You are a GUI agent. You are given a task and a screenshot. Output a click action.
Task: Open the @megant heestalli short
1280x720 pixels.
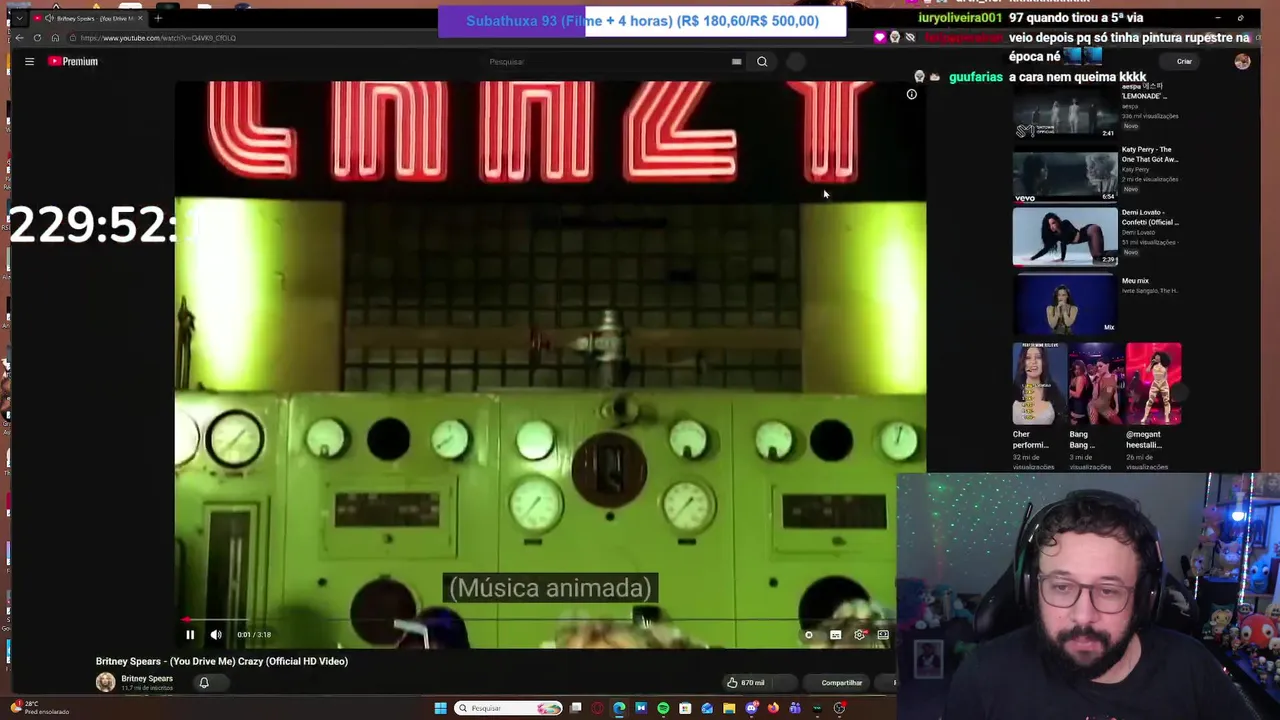click(1153, 384)
